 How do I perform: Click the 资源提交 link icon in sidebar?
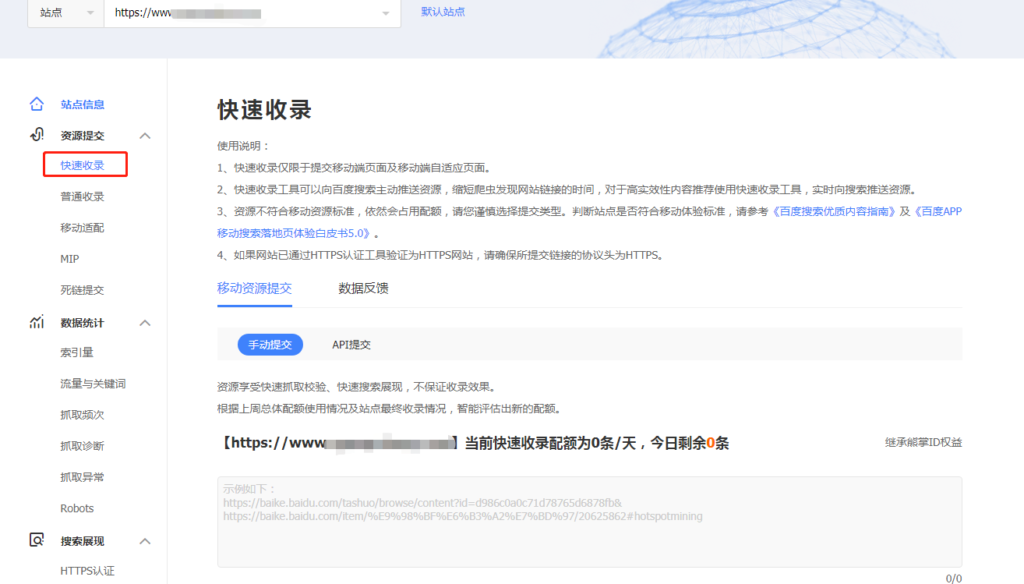point(37,135)
